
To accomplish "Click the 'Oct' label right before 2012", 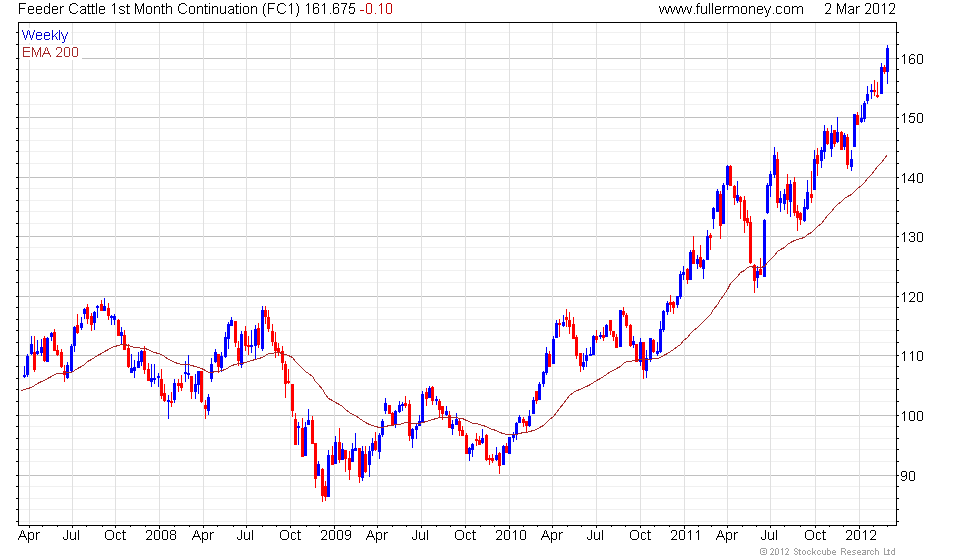I will point(815,536).
